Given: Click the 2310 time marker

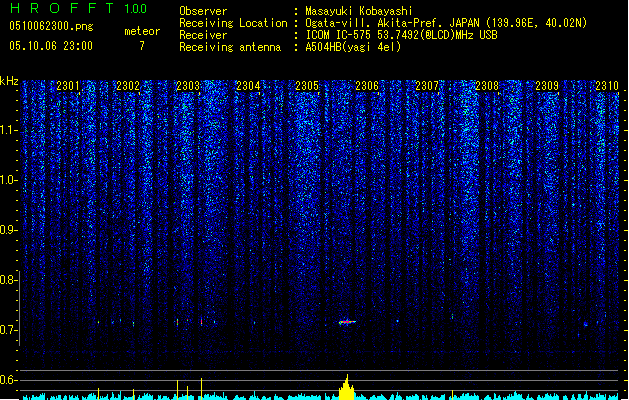Looking at the screenshot, I should pyautogui.click(x=607, y=86).
